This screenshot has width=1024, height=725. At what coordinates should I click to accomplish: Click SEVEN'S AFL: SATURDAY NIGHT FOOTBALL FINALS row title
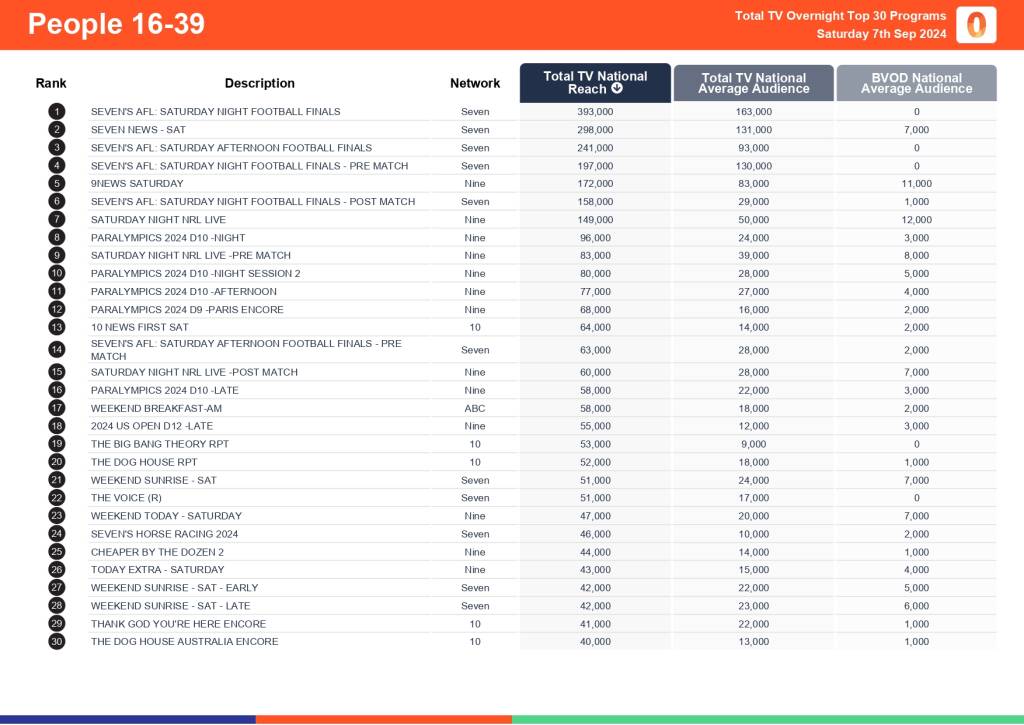coord(216,112)
